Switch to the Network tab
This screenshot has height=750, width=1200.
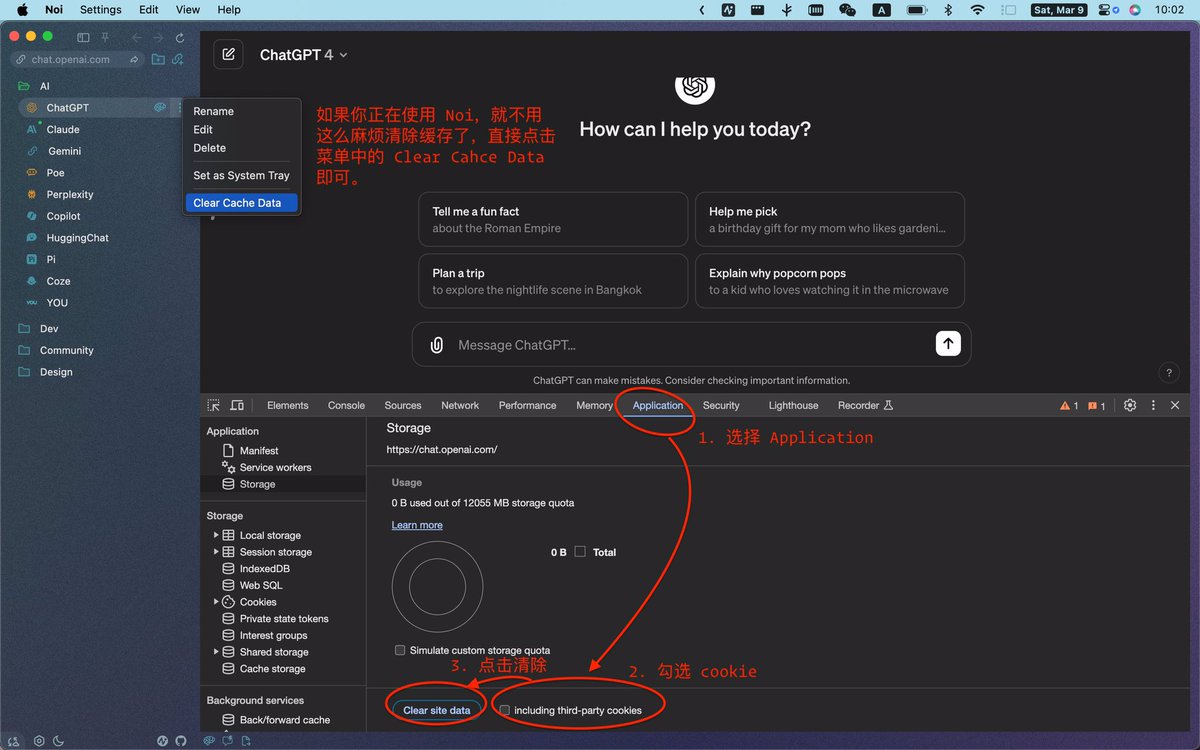tap(460, 405)
